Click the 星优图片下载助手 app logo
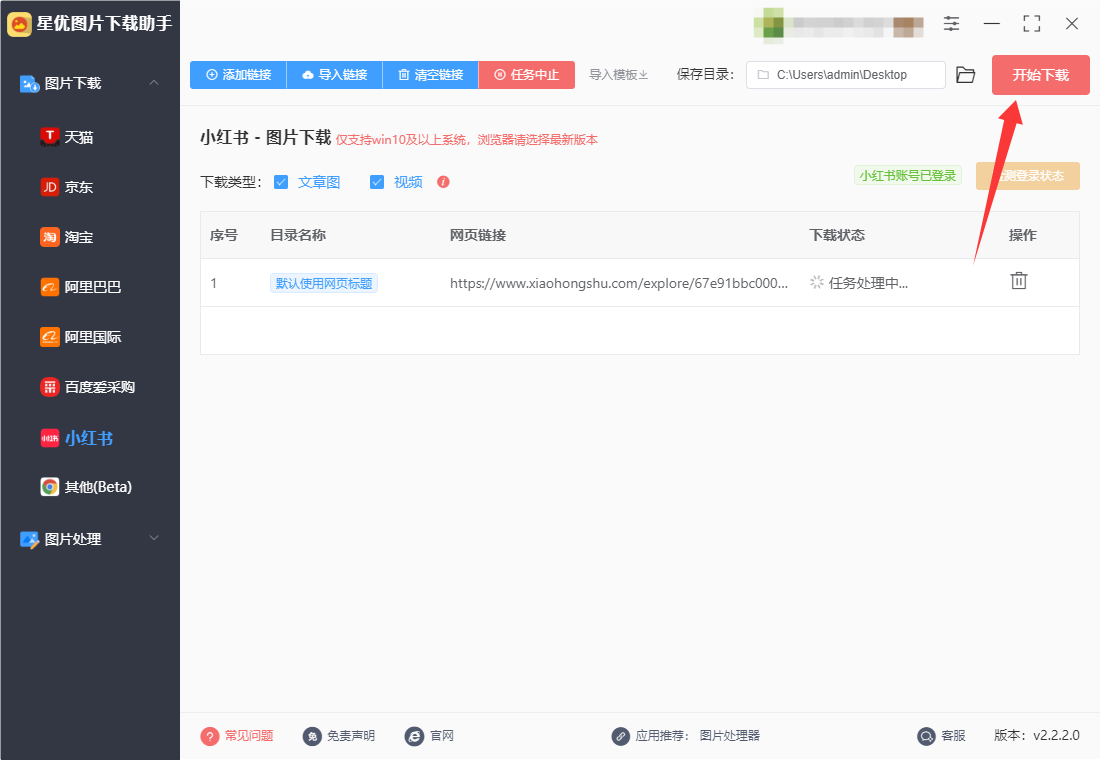The image size is (1100, 760). tap(20, 24)
